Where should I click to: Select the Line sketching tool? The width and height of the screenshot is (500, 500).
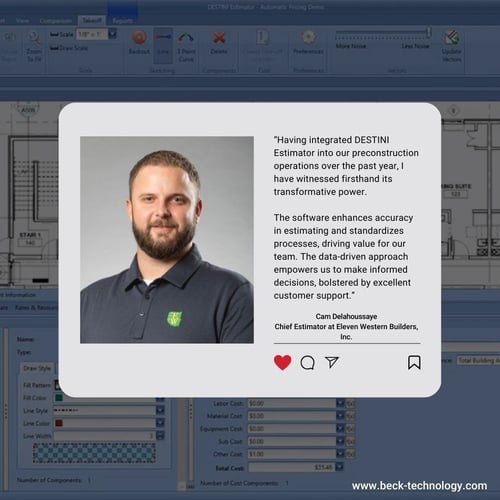pyautogui.click(x=163, y=45)
